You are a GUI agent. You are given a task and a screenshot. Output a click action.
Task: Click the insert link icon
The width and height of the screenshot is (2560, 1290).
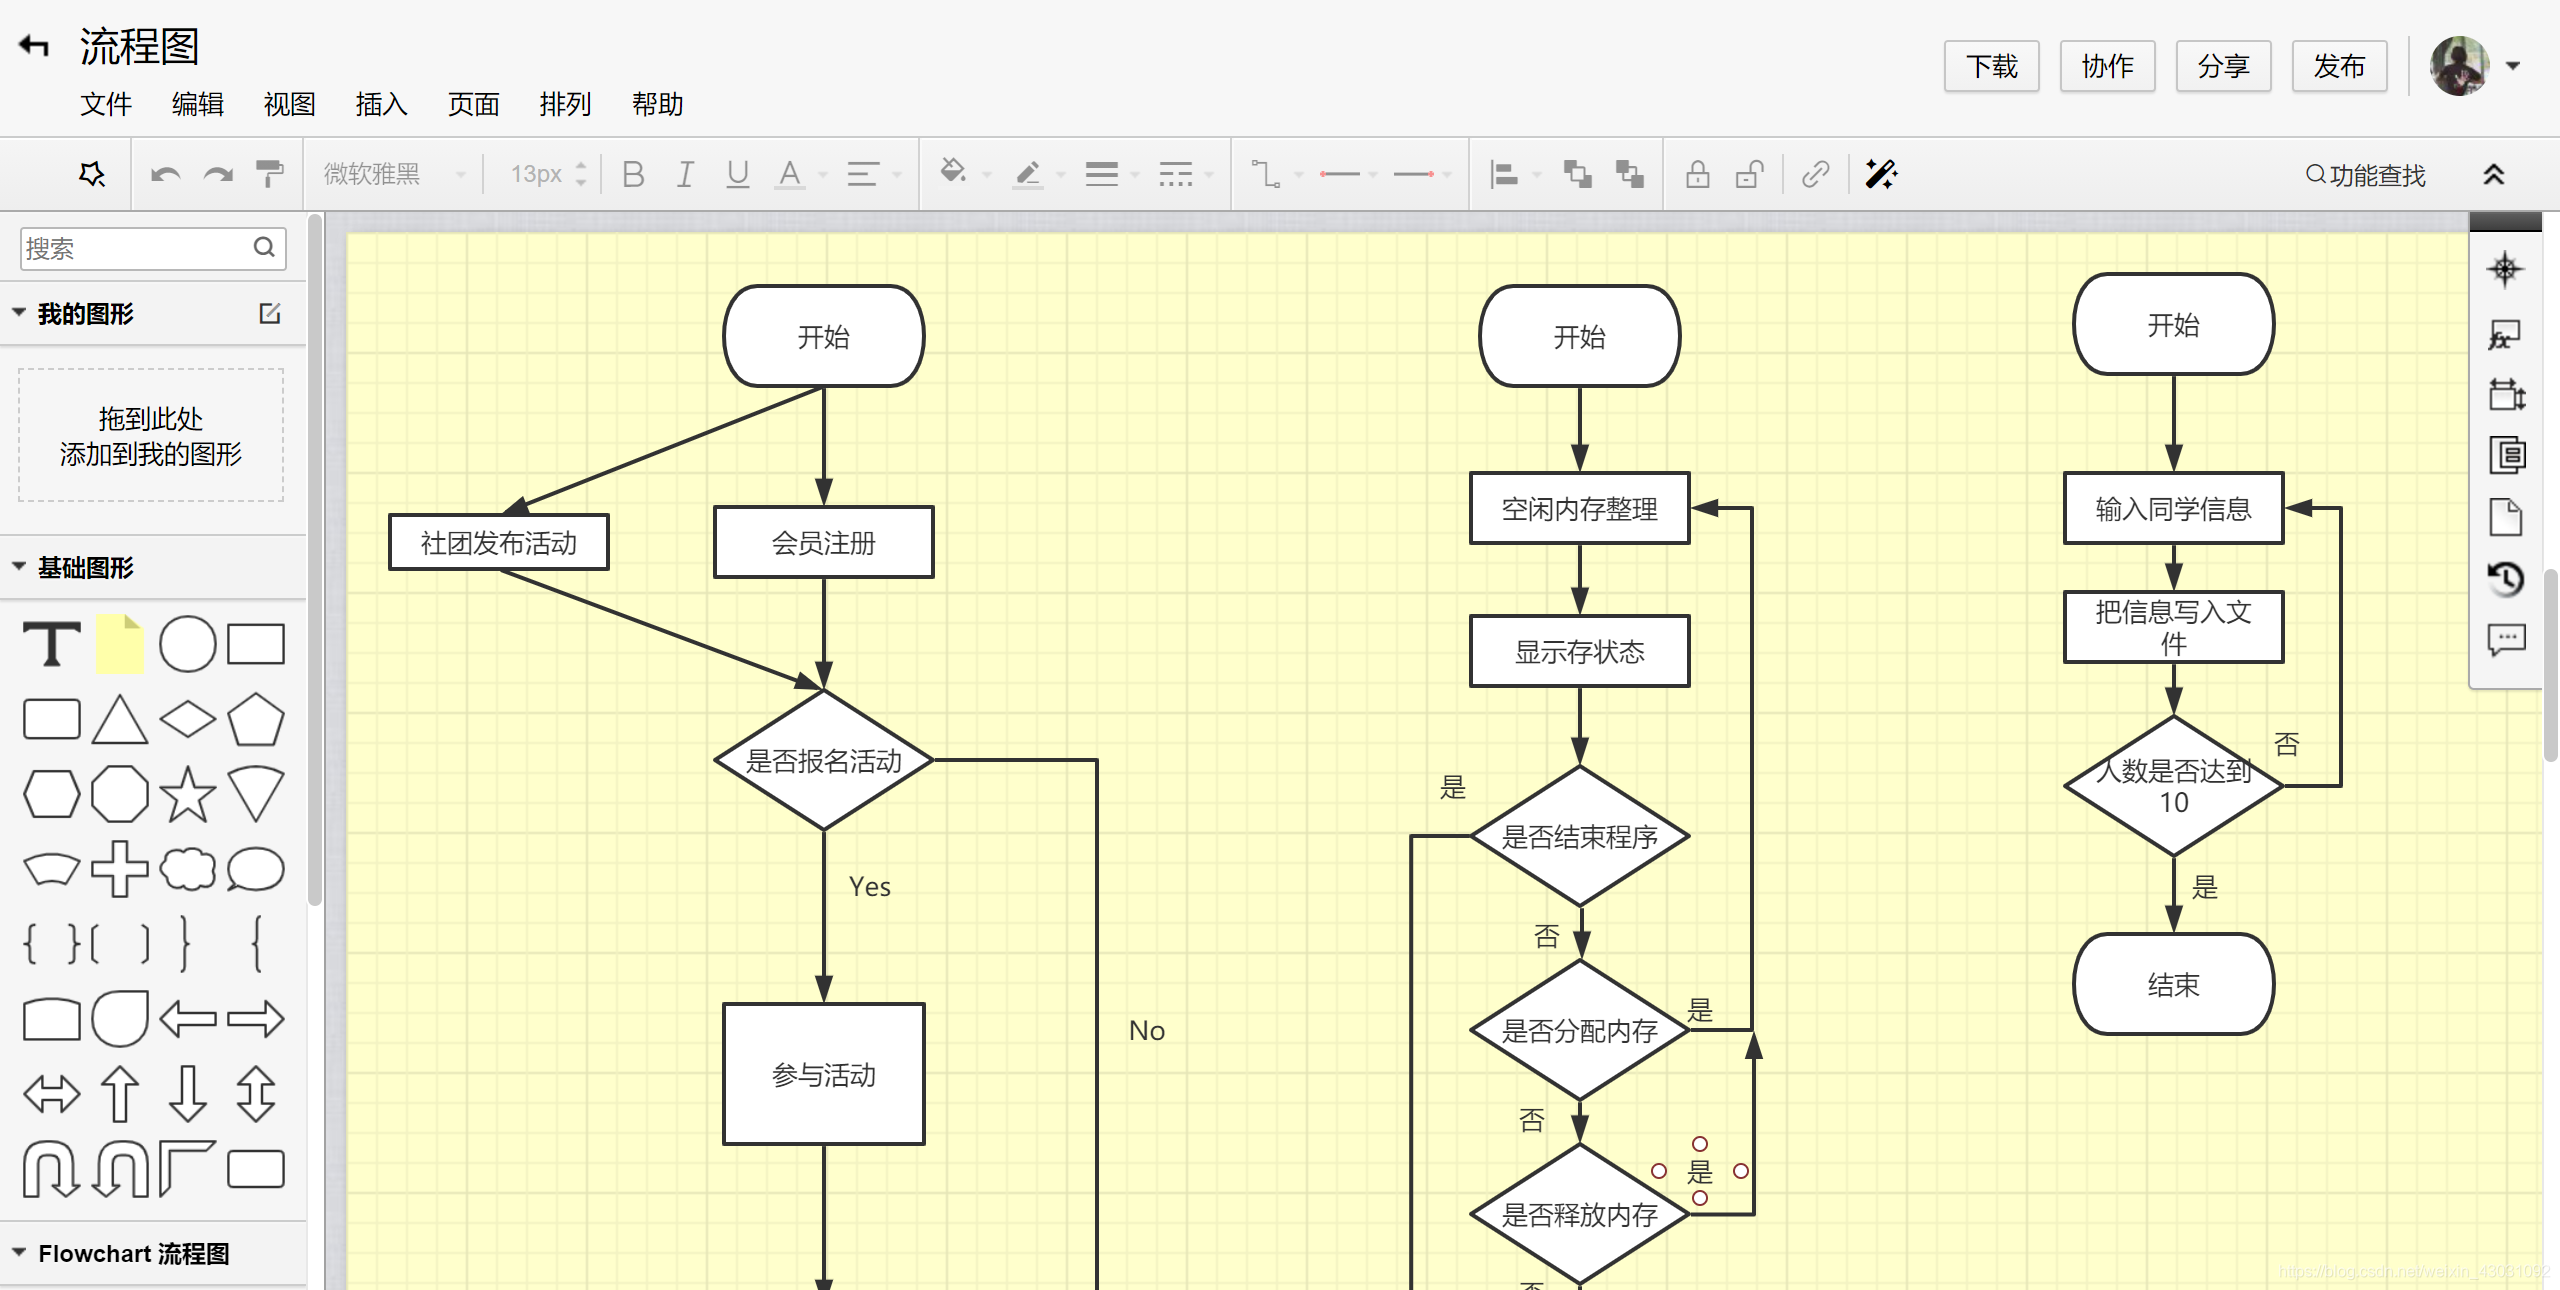(1815, 174)
